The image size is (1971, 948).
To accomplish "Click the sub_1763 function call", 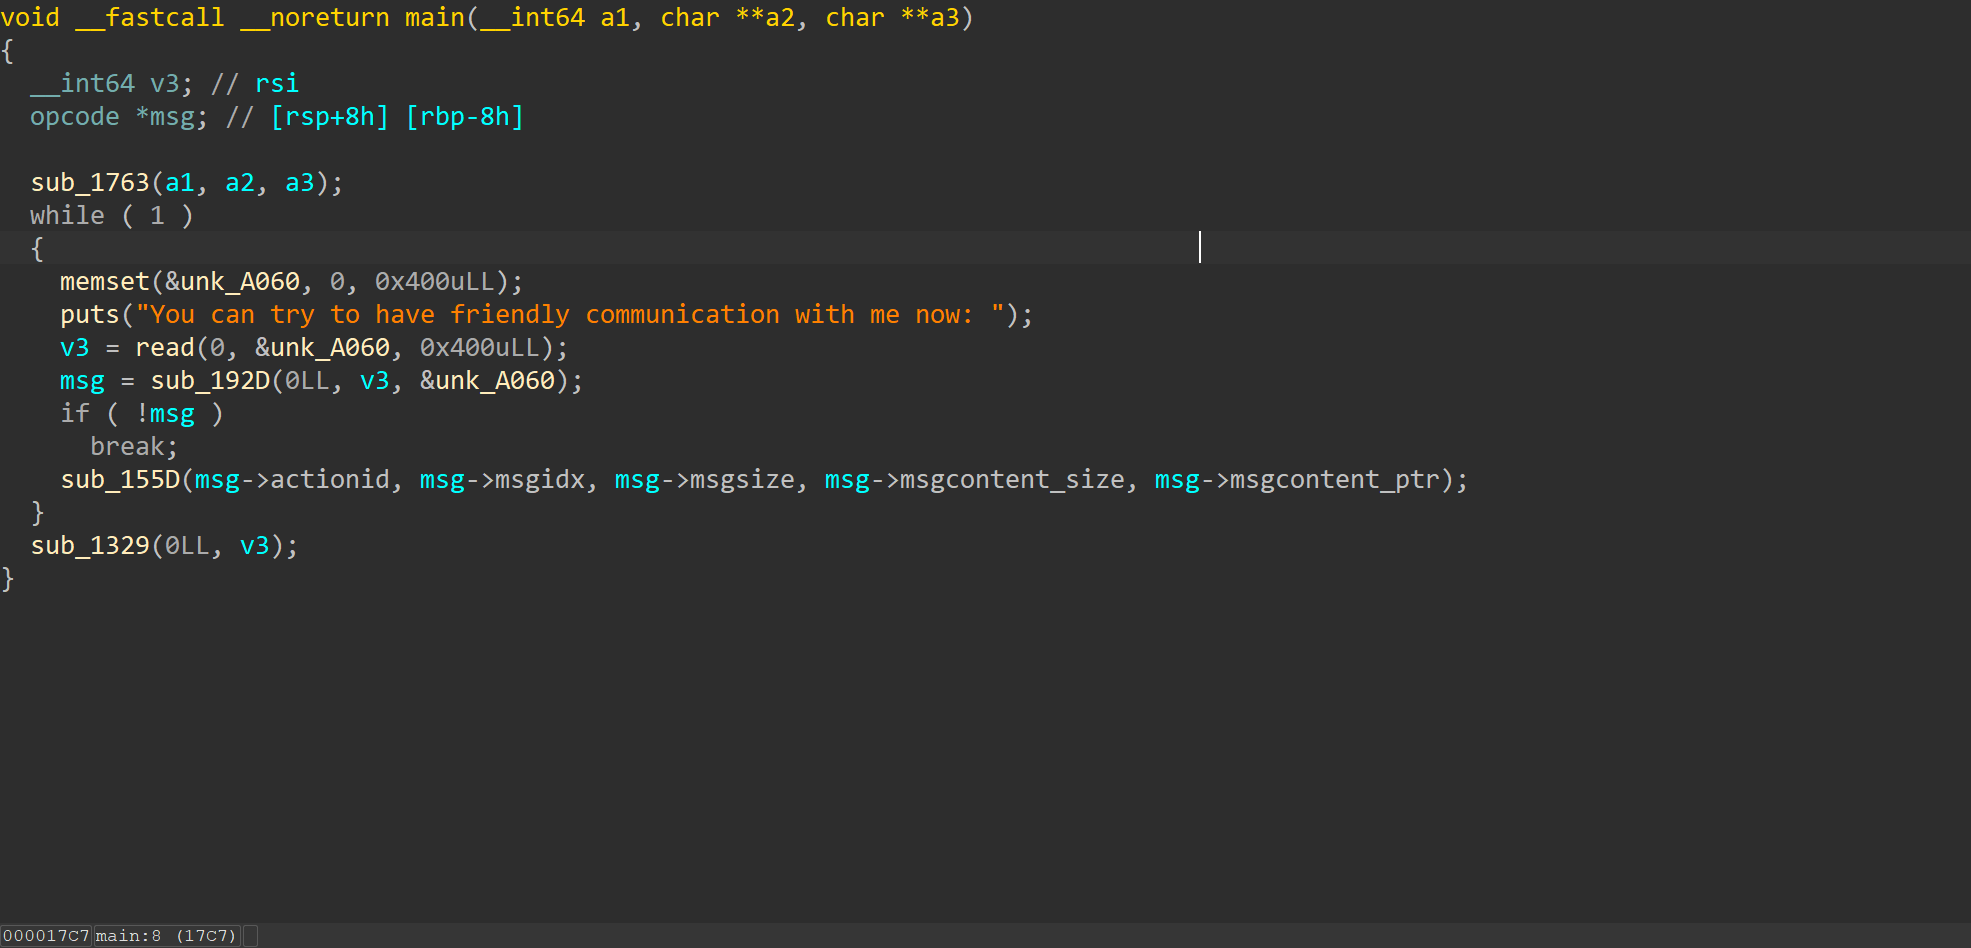I will (90, 183).
